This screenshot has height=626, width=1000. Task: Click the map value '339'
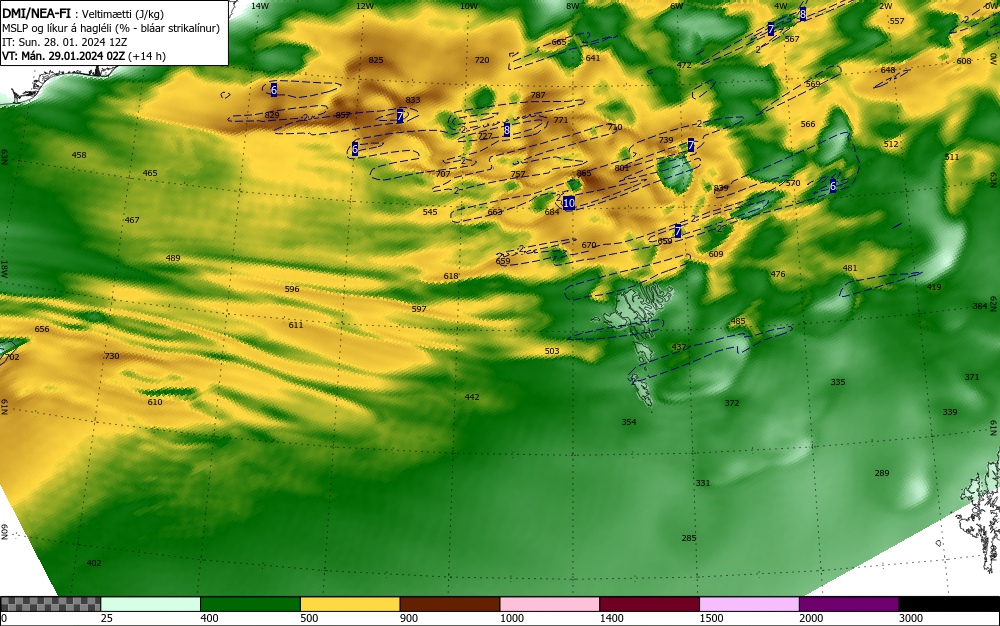(950, 412)
